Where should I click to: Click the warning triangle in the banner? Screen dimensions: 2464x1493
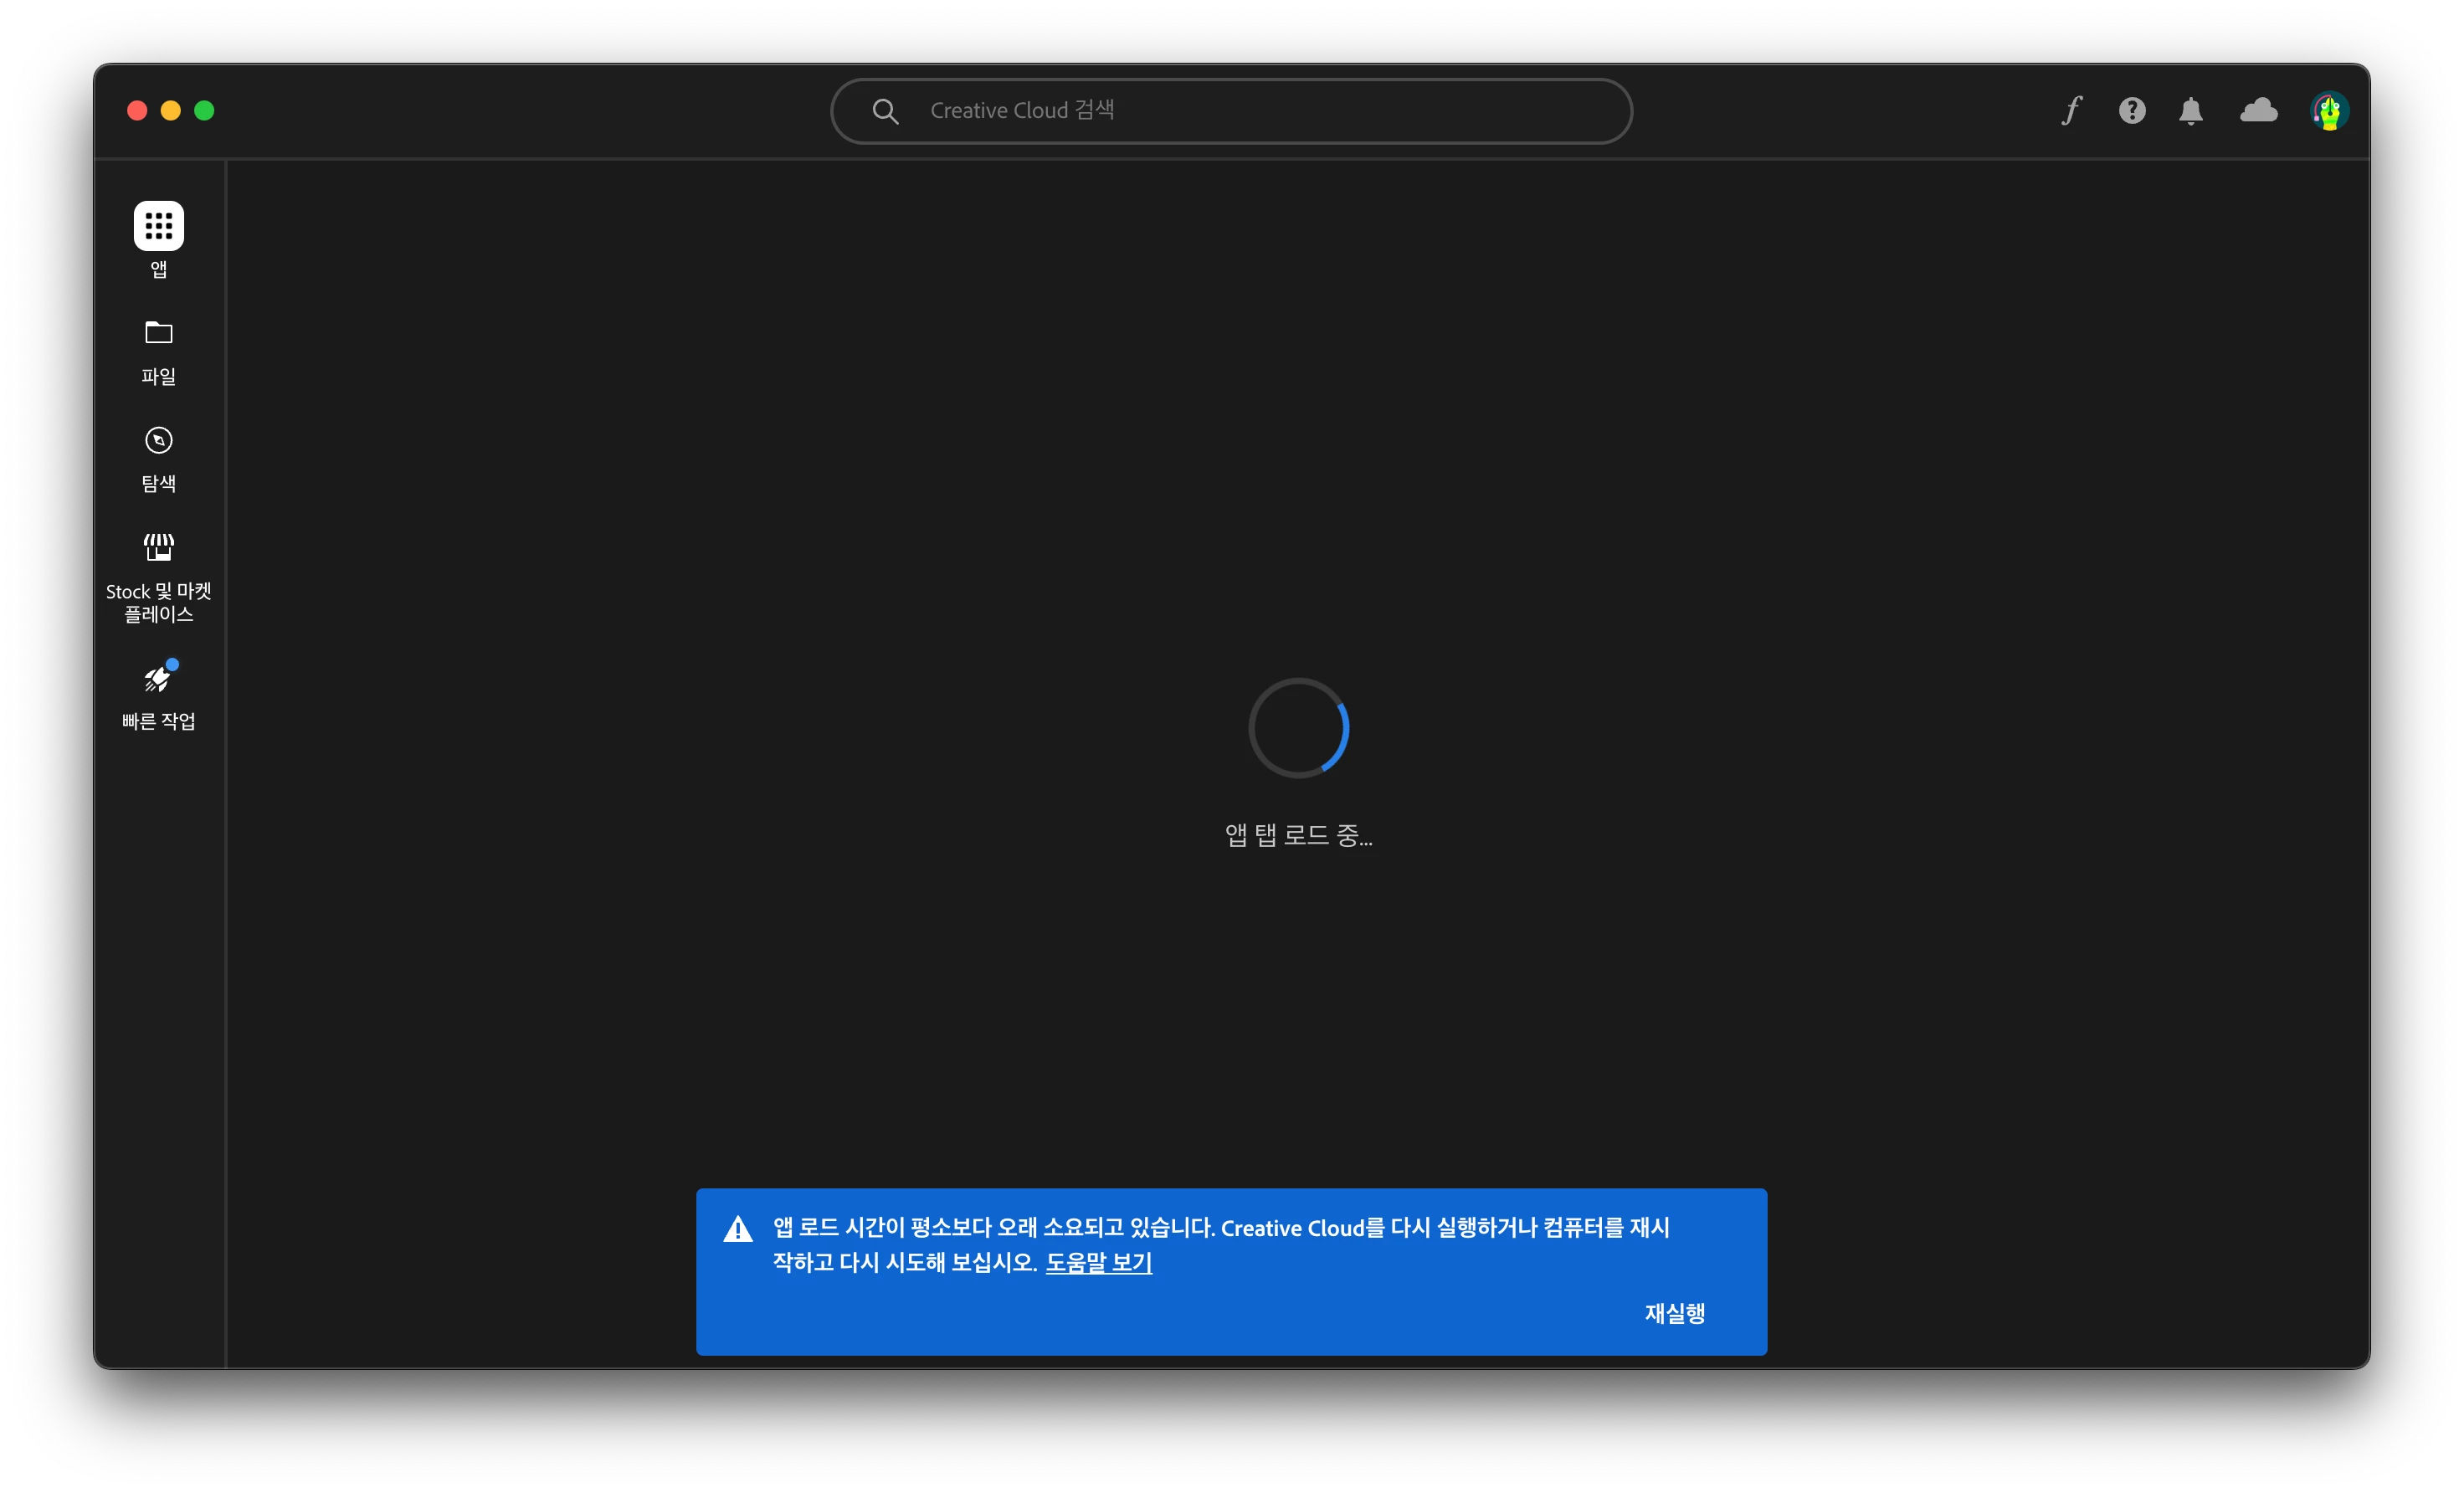tap(738, 1229)
